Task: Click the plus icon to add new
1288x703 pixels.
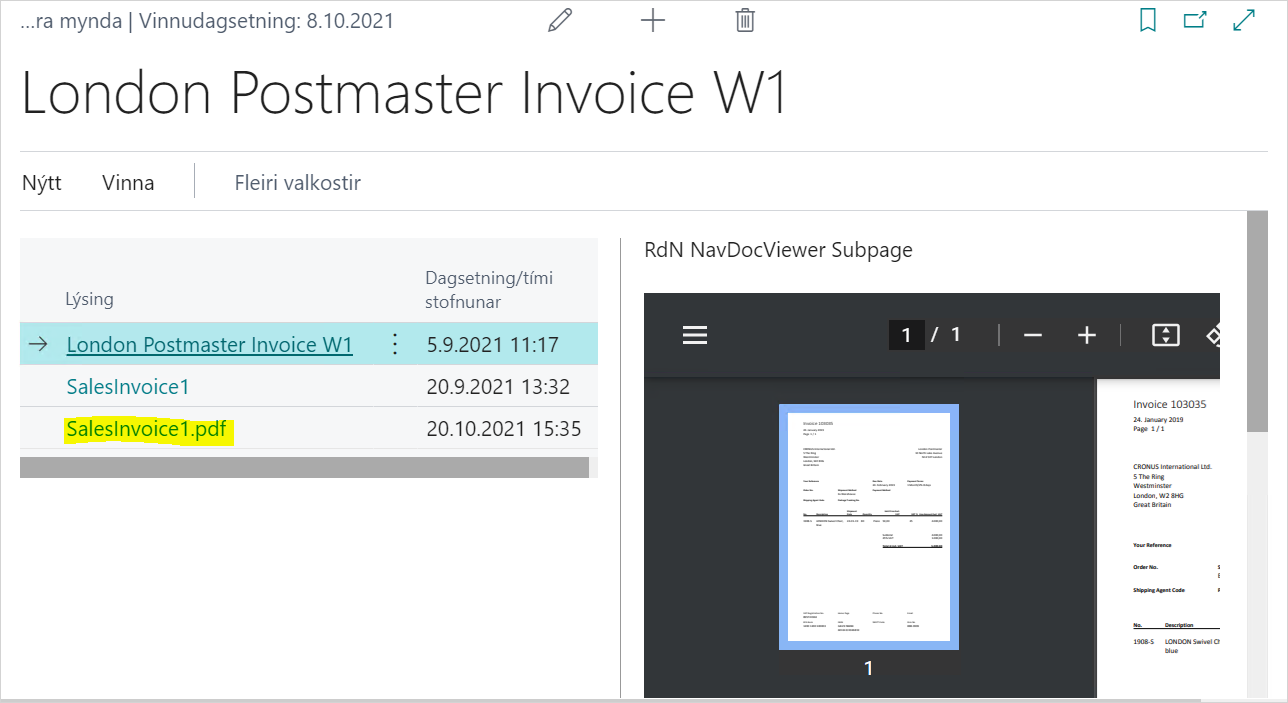Action: coord(652,21)
